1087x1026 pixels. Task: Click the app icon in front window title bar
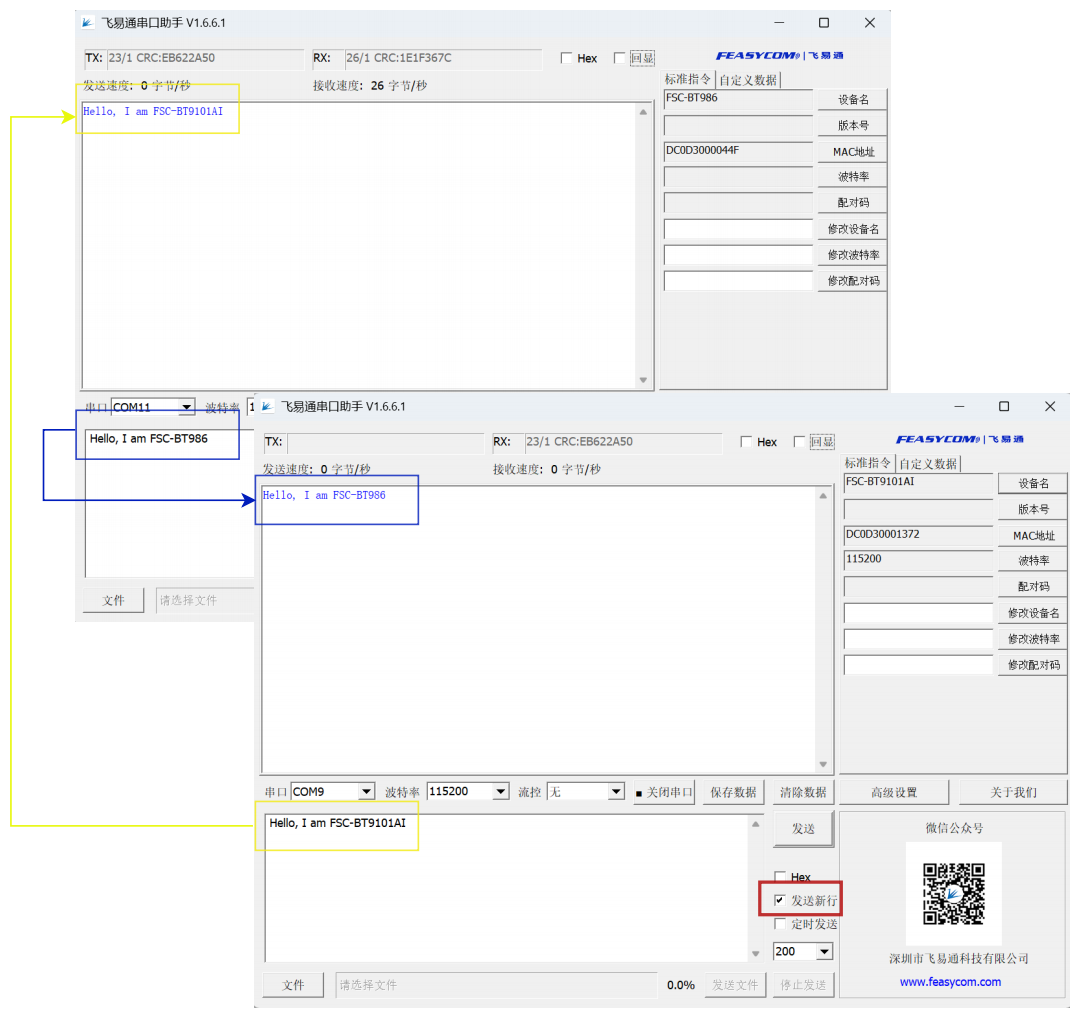268,407
